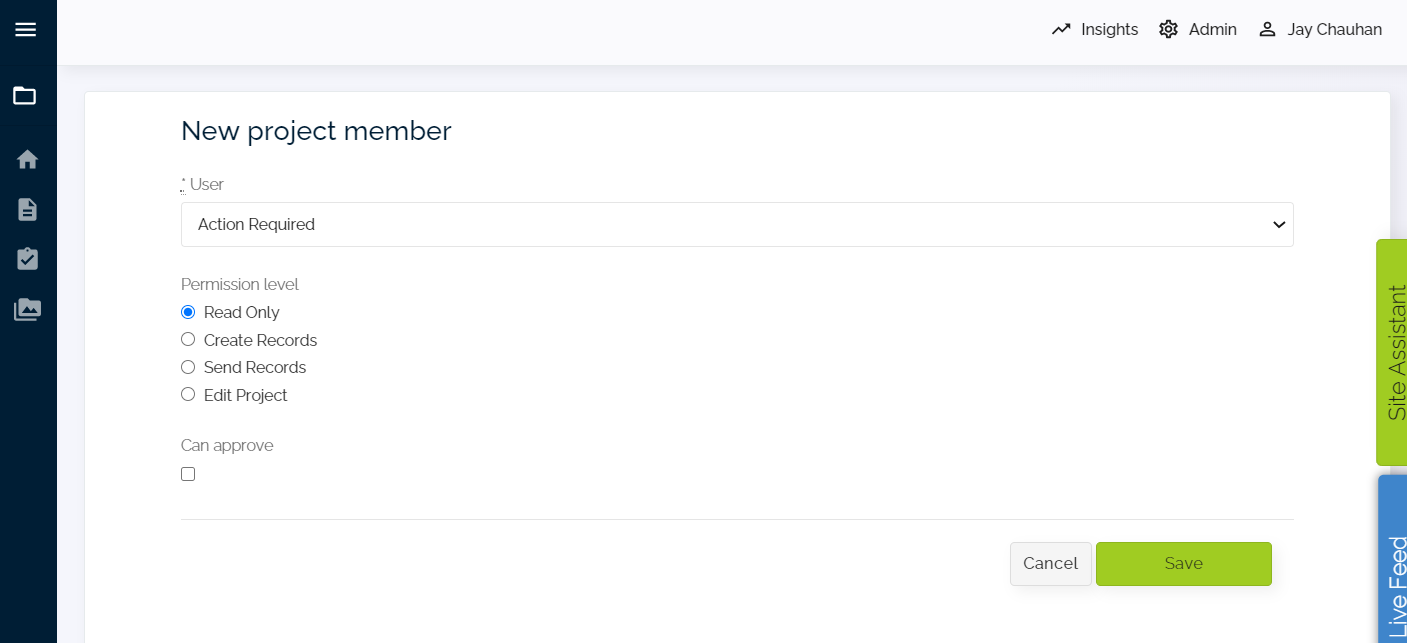Screen dimensions: 1407x643
Task: Open the Jay Chauhan user menu
Action: [x=1320, y=30]
